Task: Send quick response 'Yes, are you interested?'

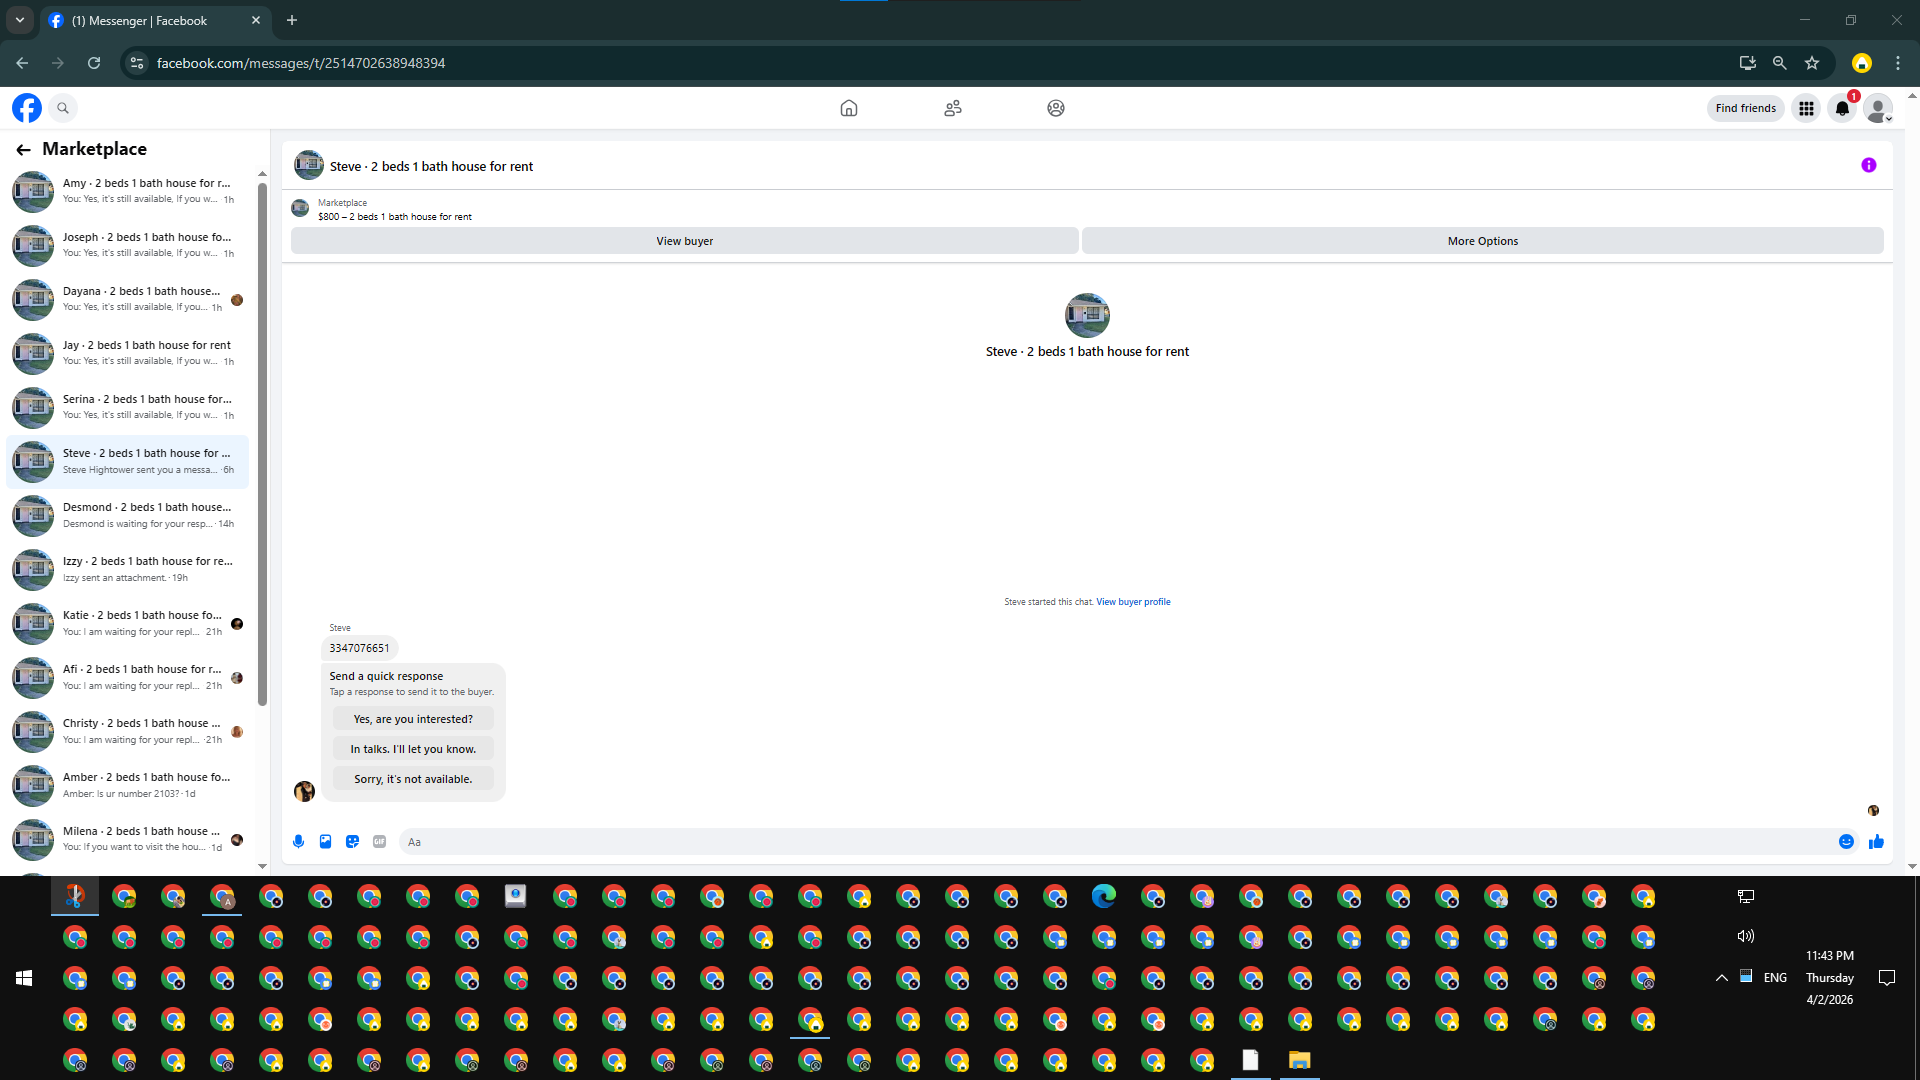Action: pyautogui.click(x=413, y=719)
